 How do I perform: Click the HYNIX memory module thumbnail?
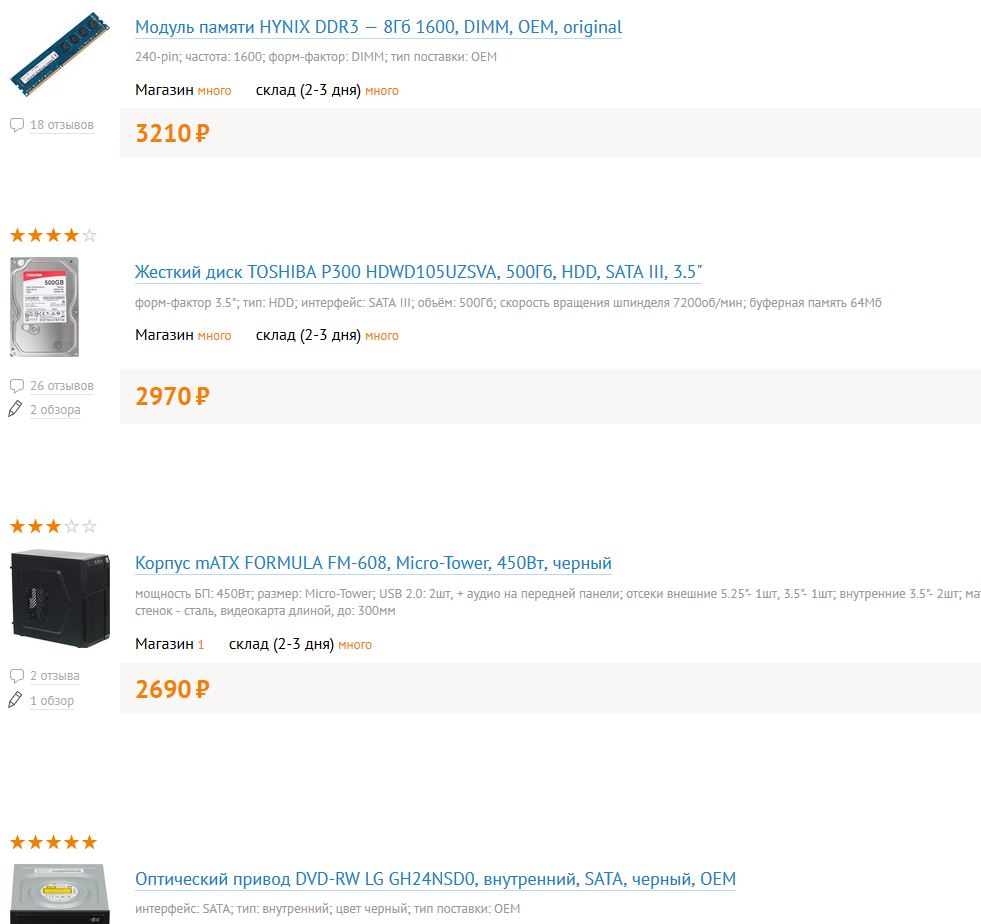[59, 55]
